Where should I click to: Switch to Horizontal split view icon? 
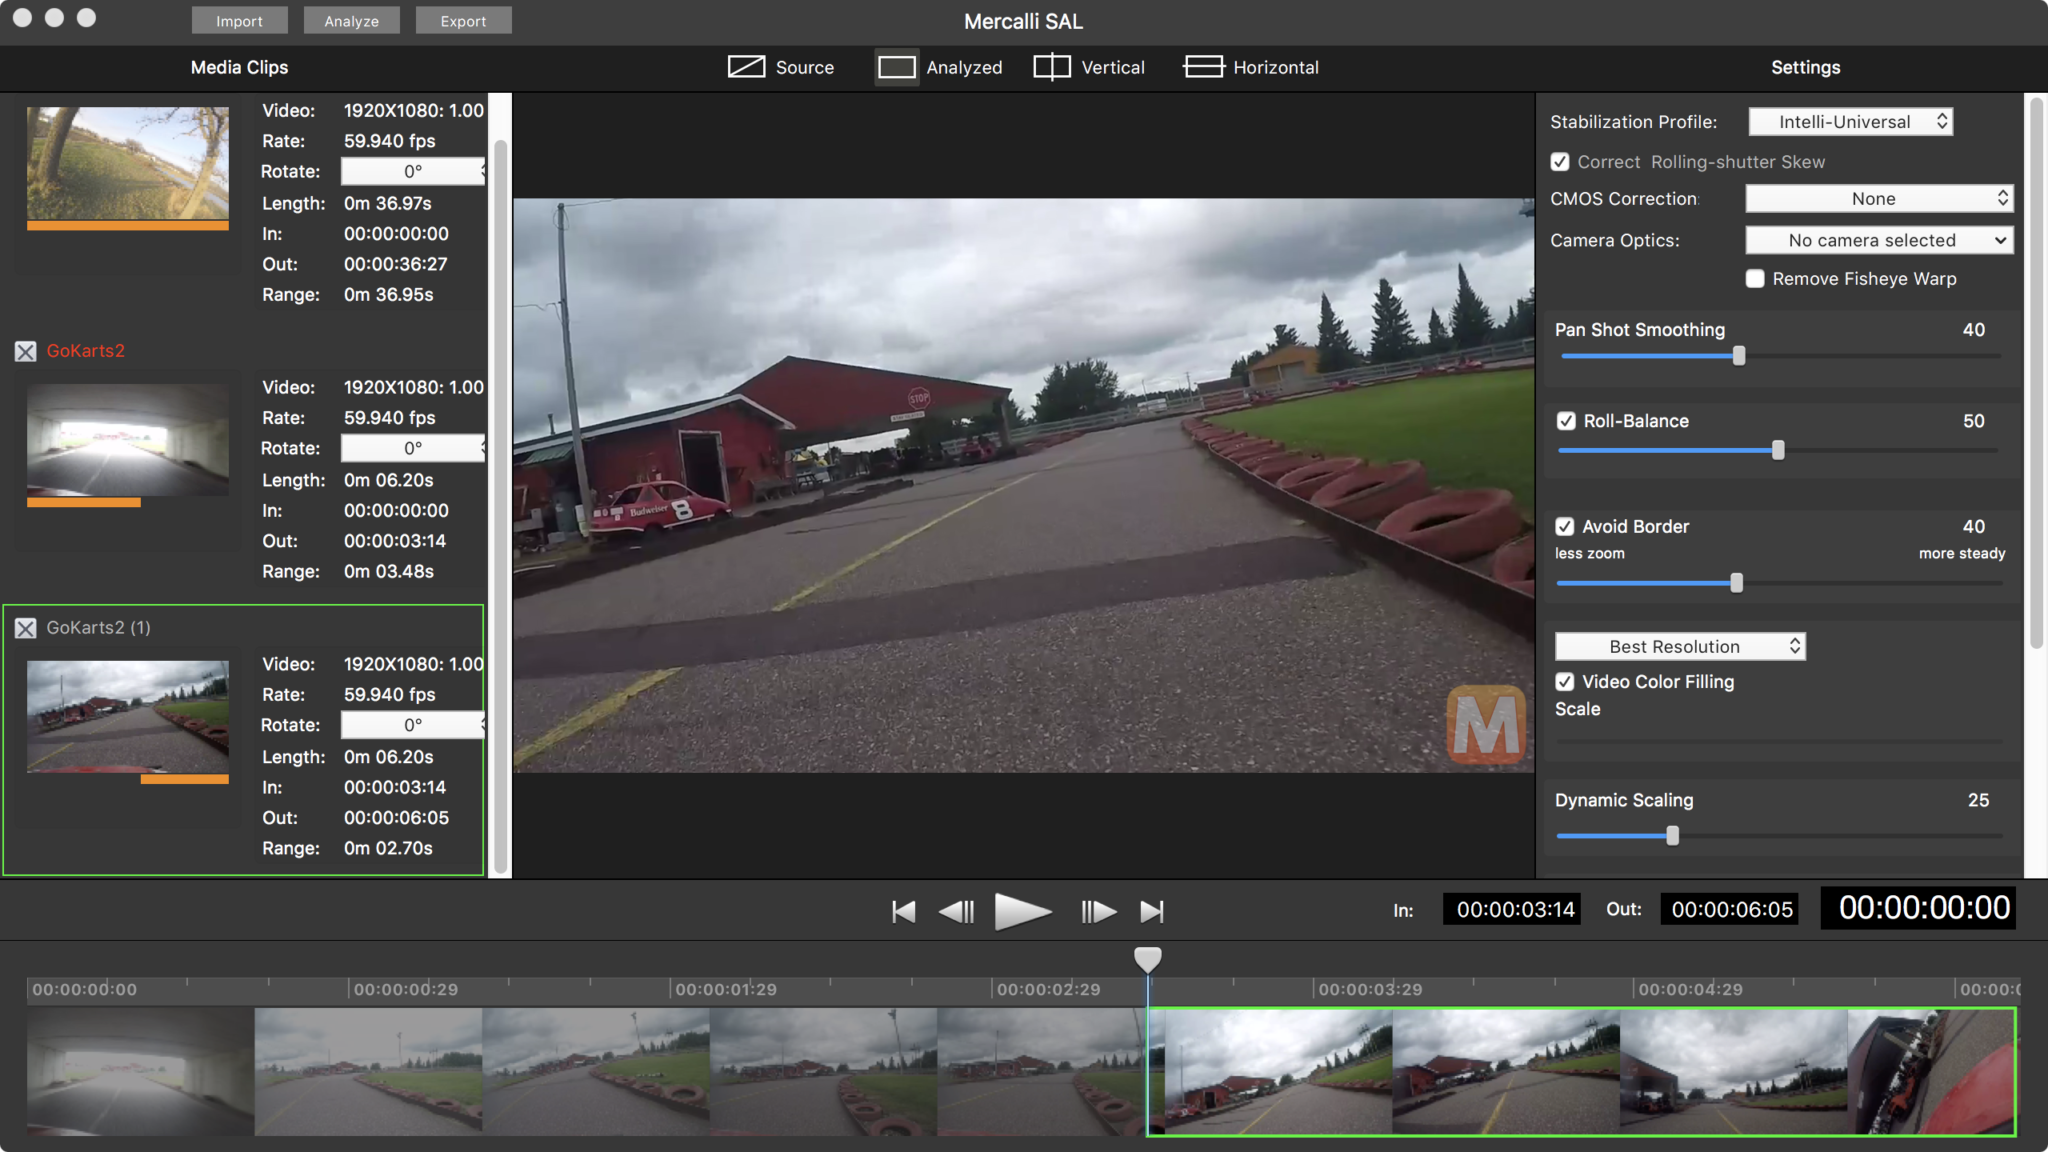pyautogui.click(x=1203, y=67)
